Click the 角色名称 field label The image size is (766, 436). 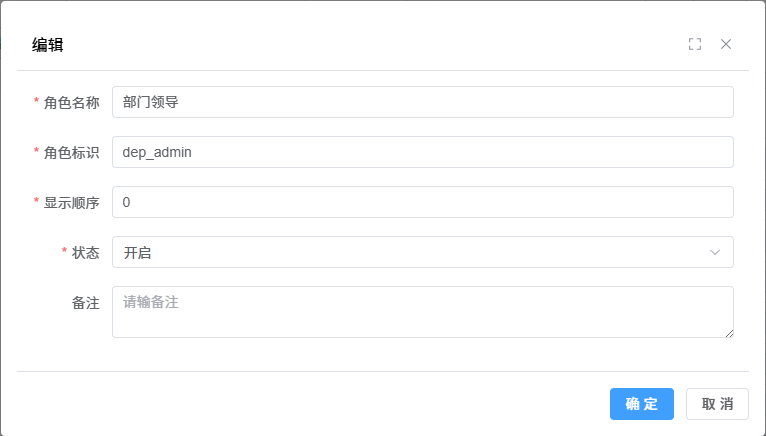tap(72, 102)
